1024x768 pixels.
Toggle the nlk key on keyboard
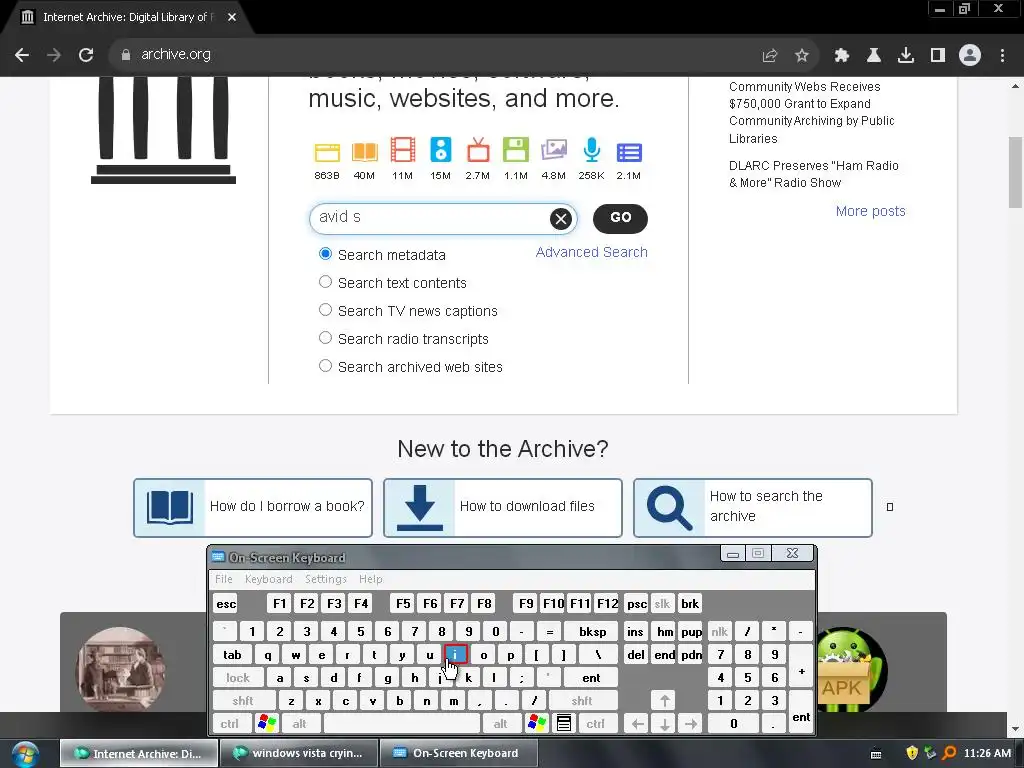tap(719, 631)
